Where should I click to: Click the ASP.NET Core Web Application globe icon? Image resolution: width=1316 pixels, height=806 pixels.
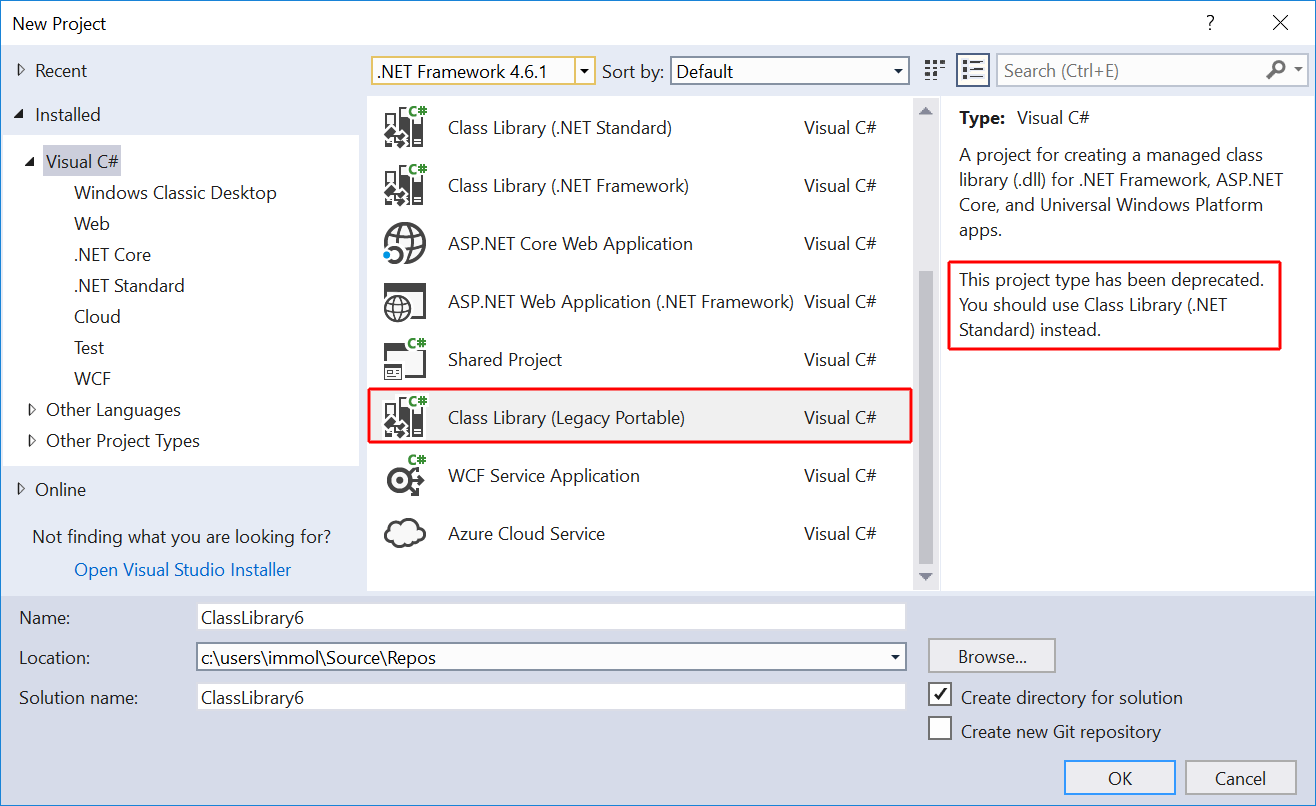[x=405, y=243]
